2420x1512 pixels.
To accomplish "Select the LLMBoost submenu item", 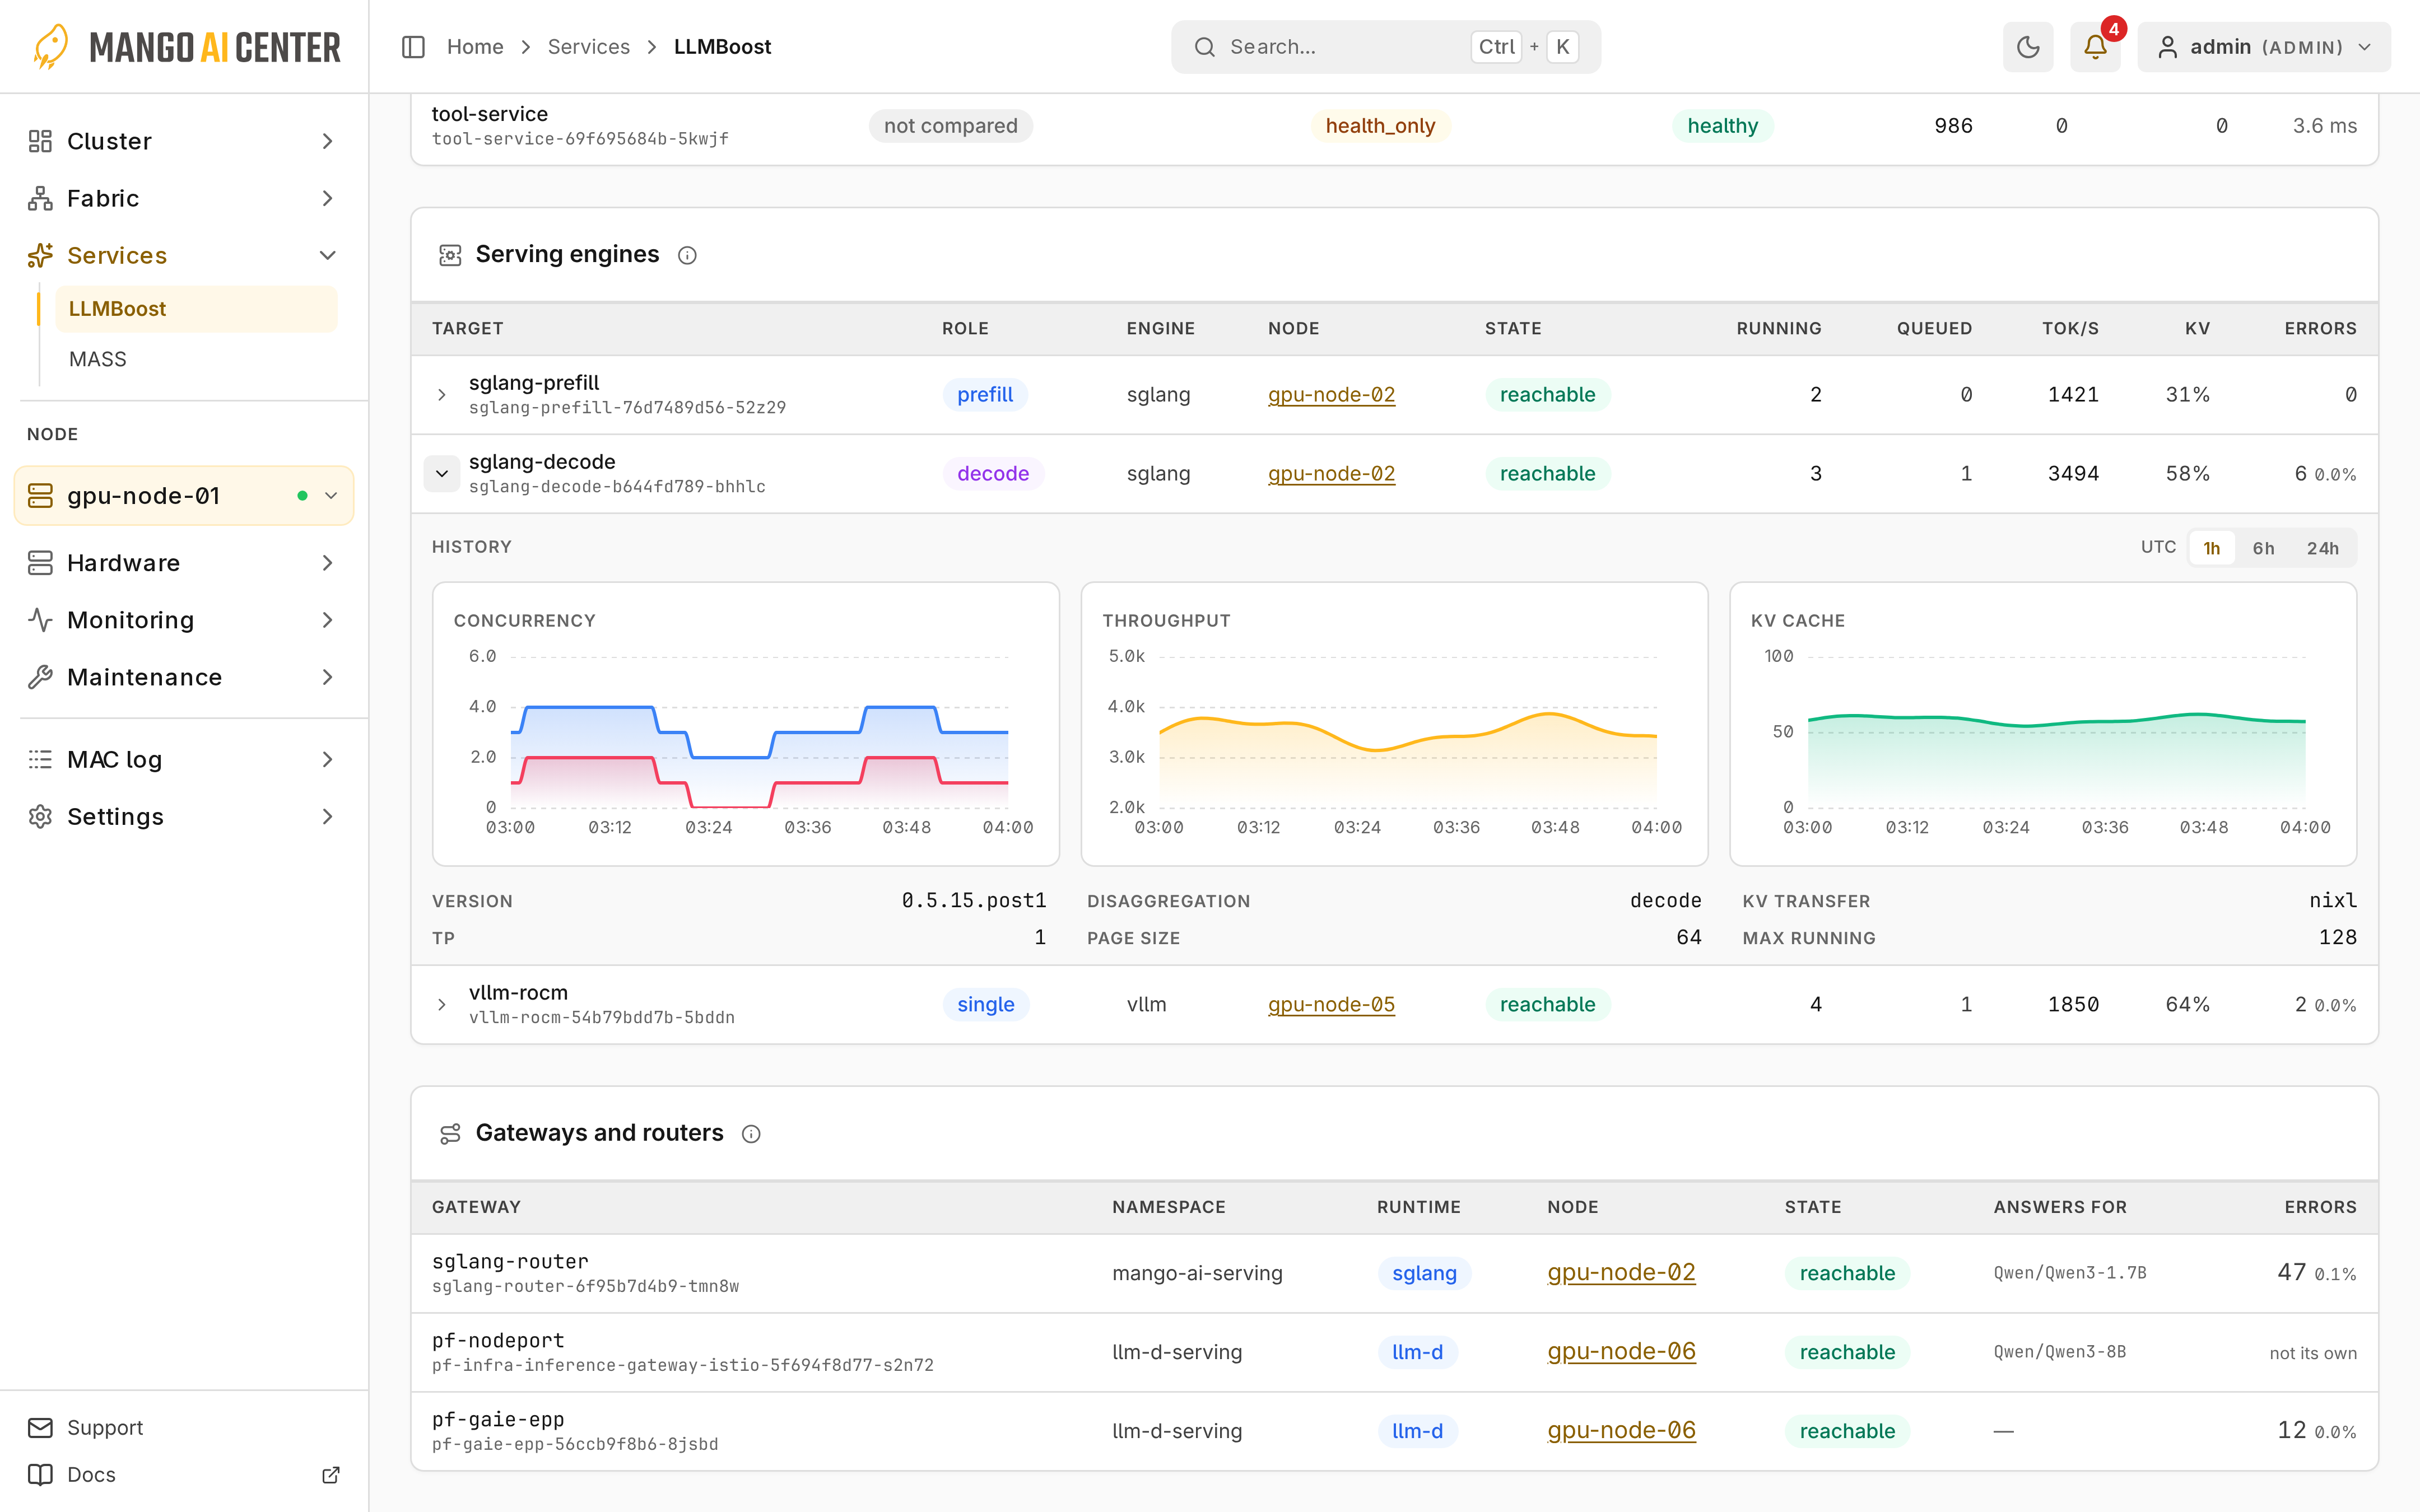I will pos(196,309).
